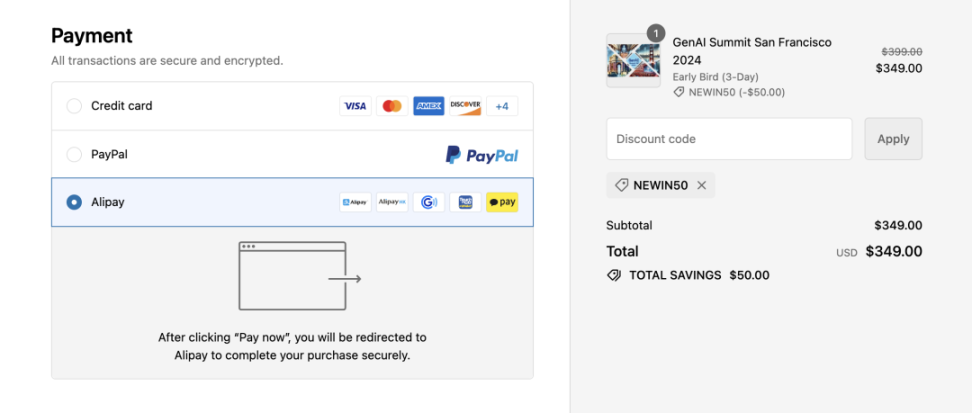972x413 pixels.
Task: Click the NEWIN50 discount tag chip
Action: pyautogui.click(x=660, y=185)
